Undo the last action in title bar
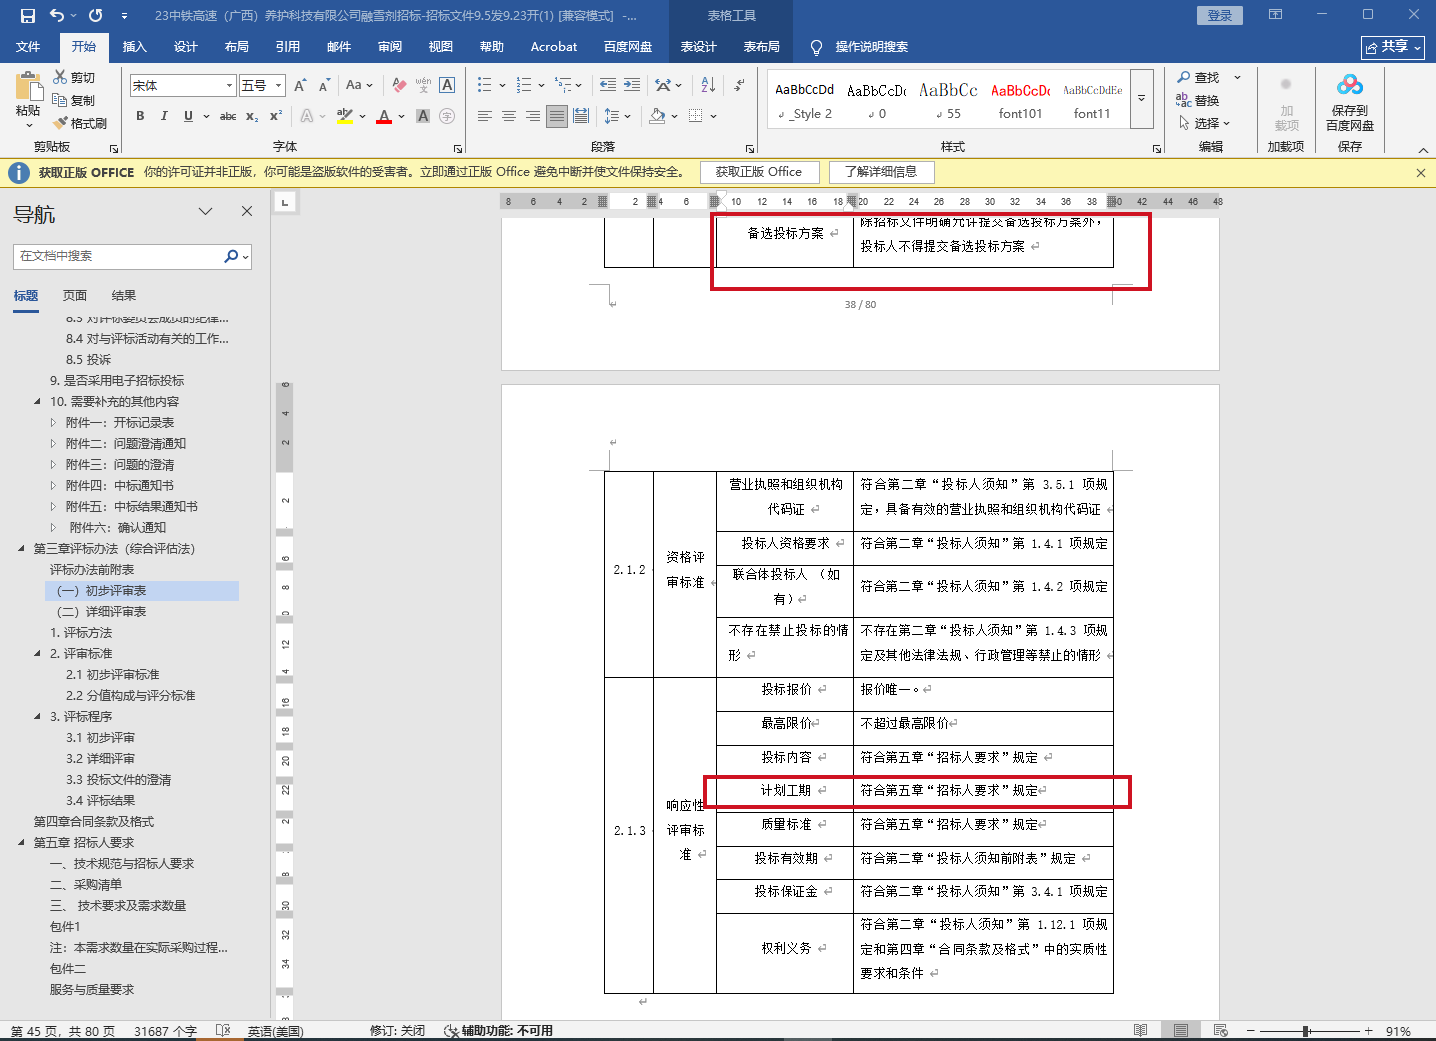1436x1041 pixels. [57, 15]
